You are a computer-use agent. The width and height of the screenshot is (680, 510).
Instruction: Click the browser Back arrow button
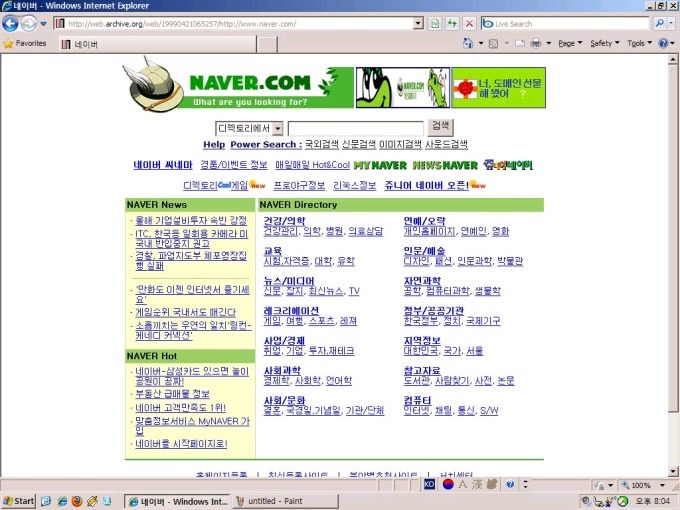coord(10,23)
